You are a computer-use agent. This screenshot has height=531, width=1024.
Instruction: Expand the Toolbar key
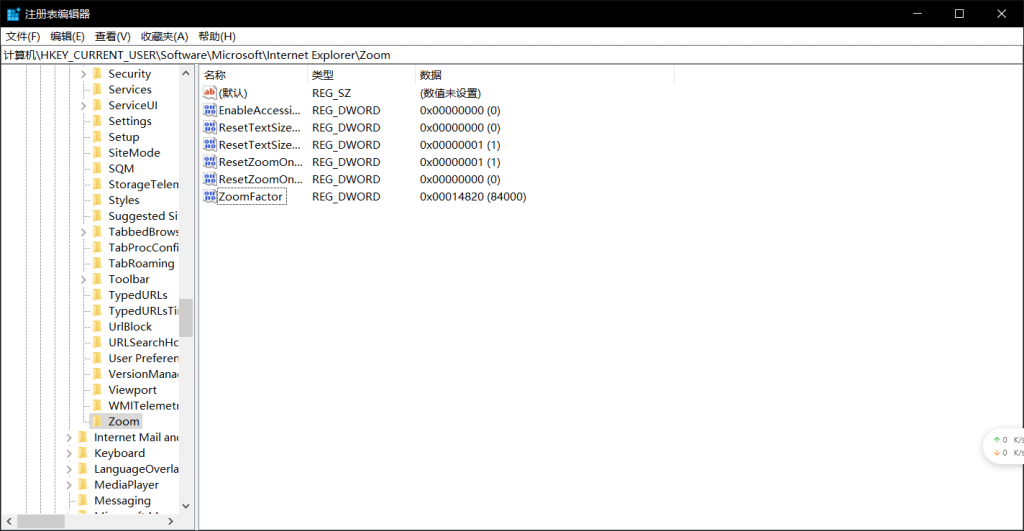(x=84, y=279)
